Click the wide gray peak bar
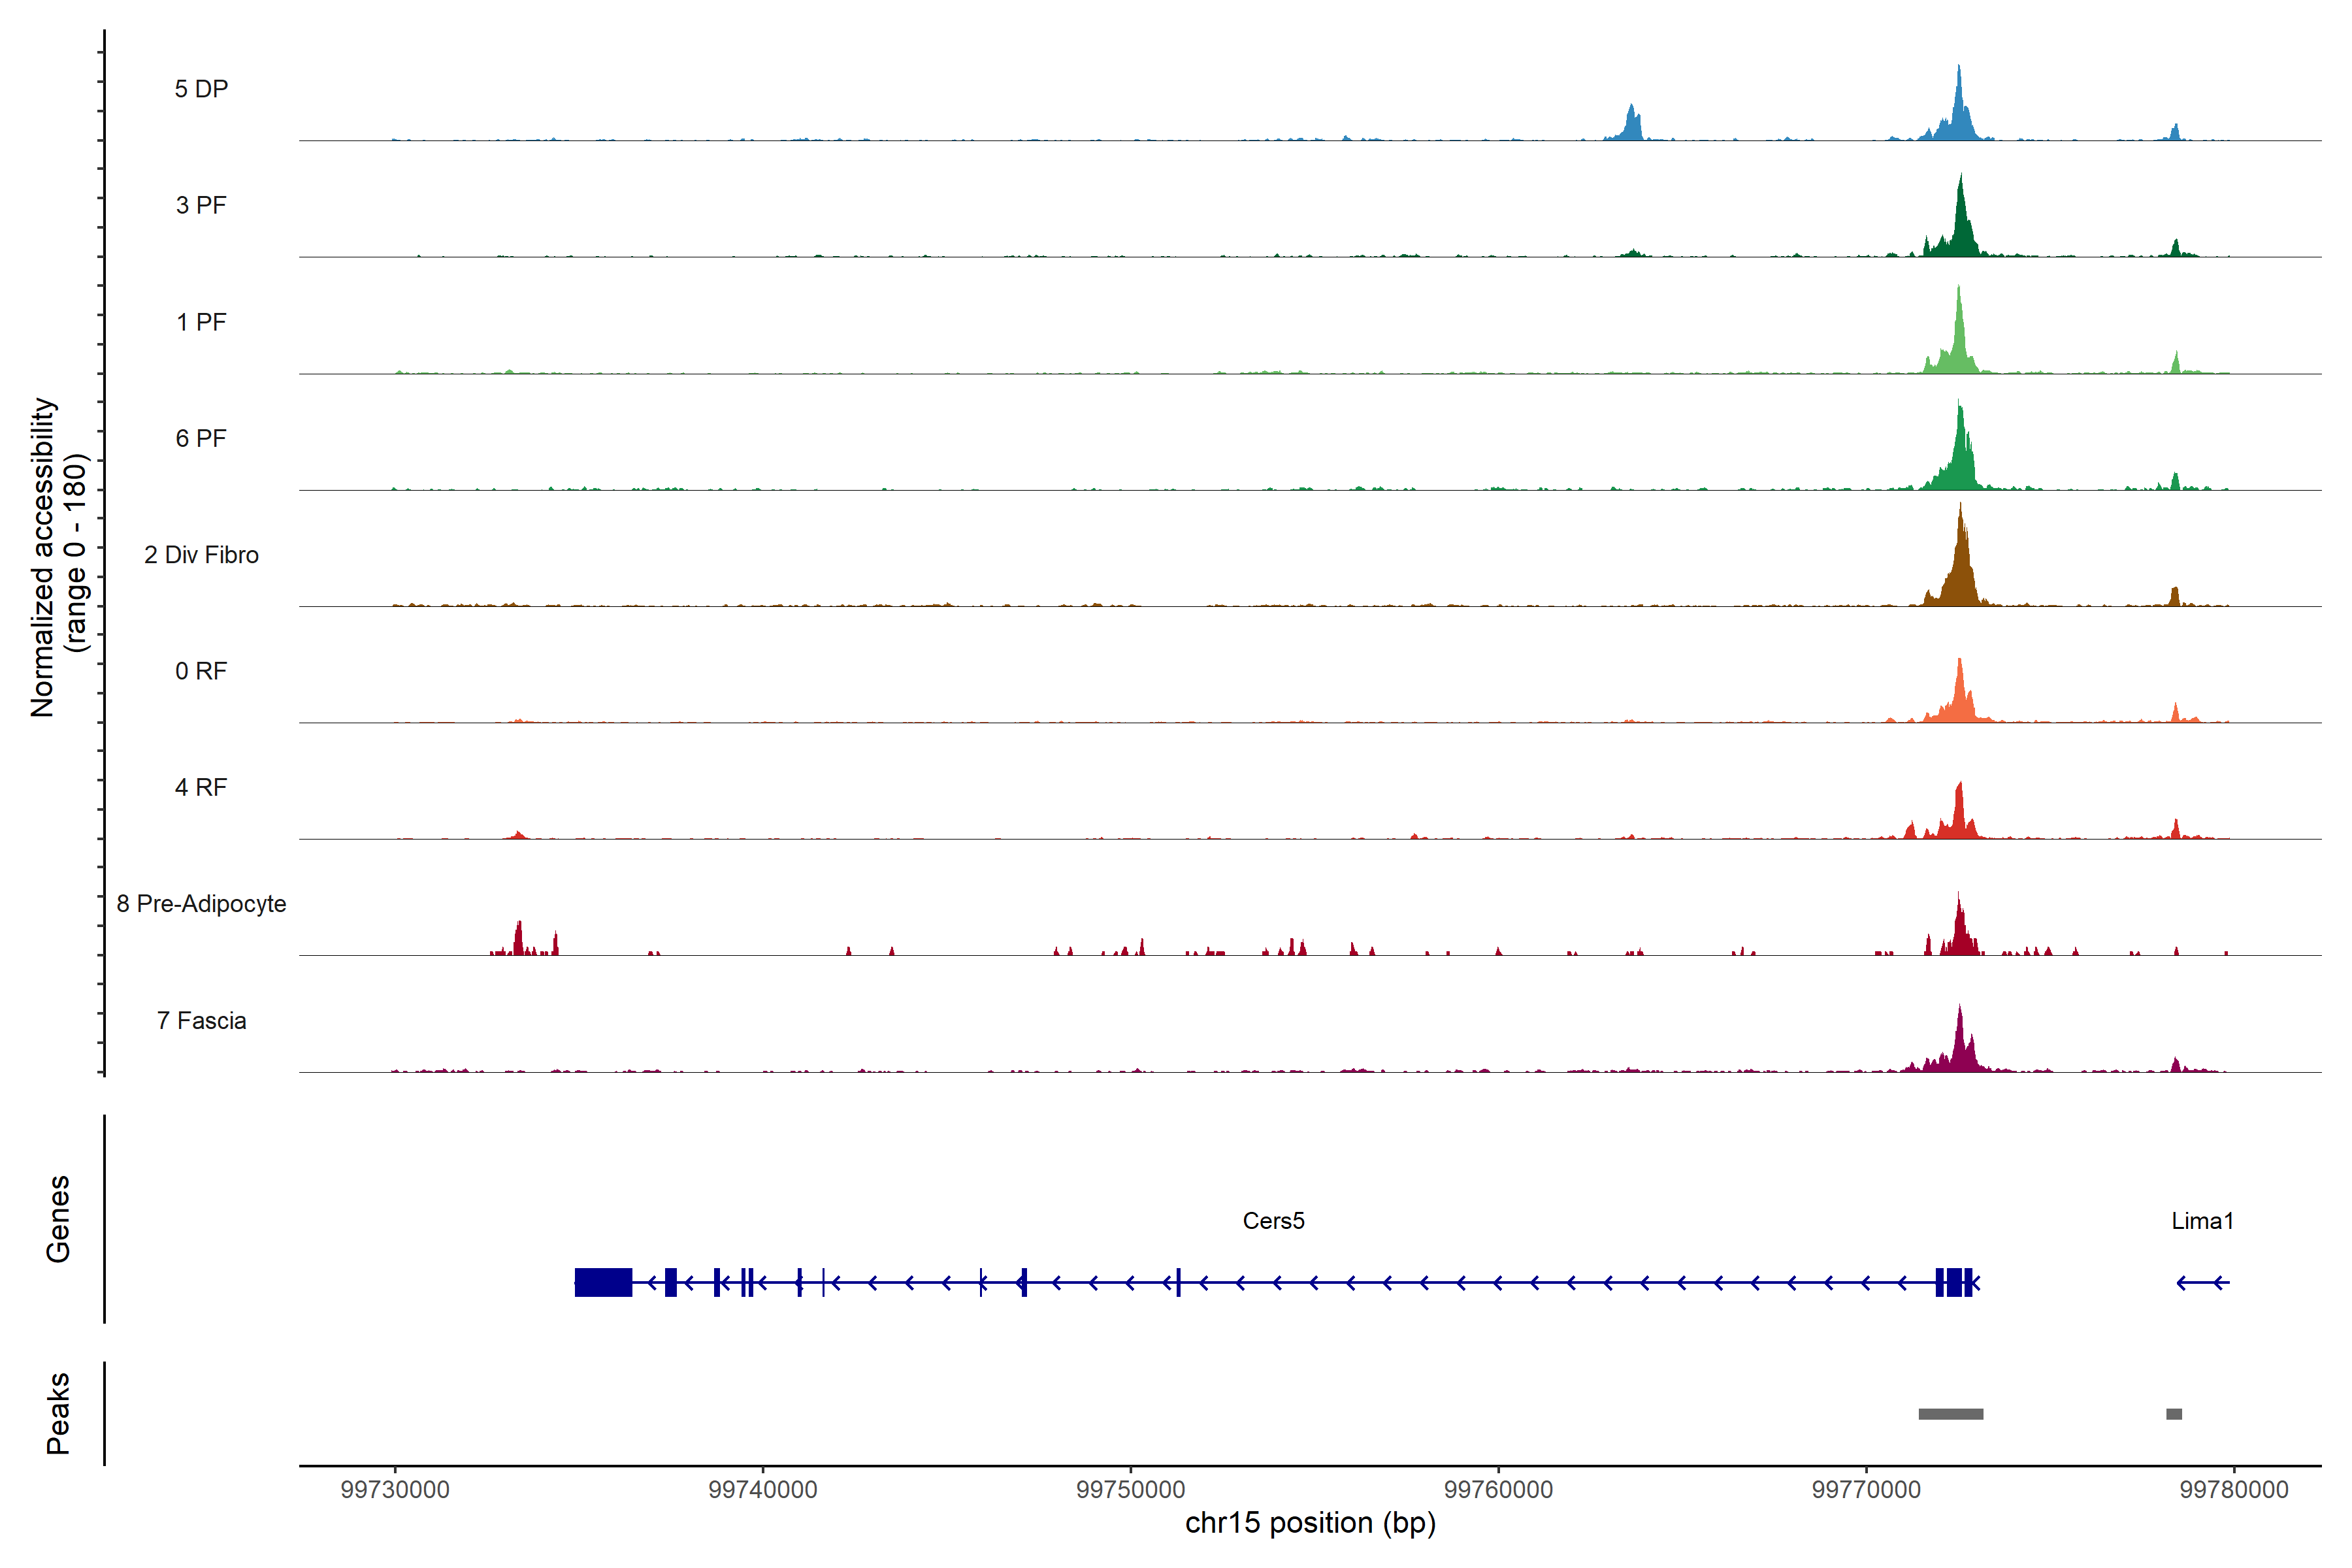The width and height of the screenshot is (2352, 1568). [x=1950, y=1414]
